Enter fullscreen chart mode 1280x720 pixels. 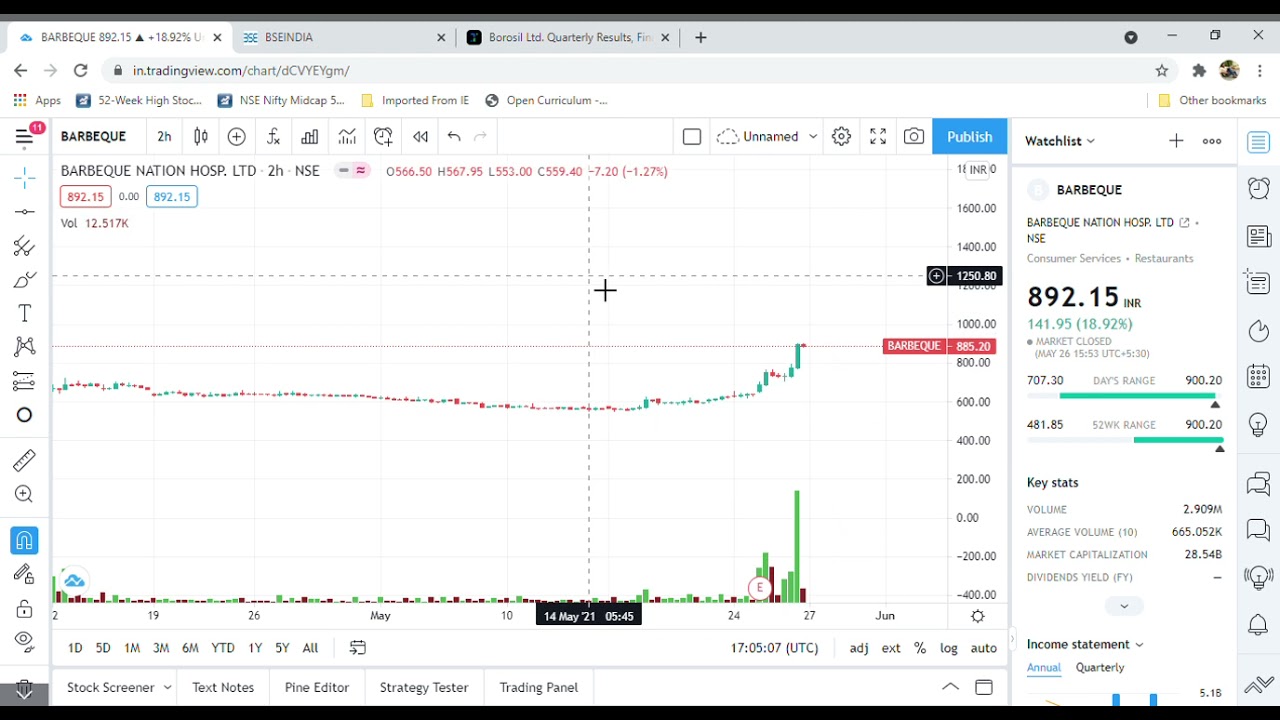tap(878, 137)
